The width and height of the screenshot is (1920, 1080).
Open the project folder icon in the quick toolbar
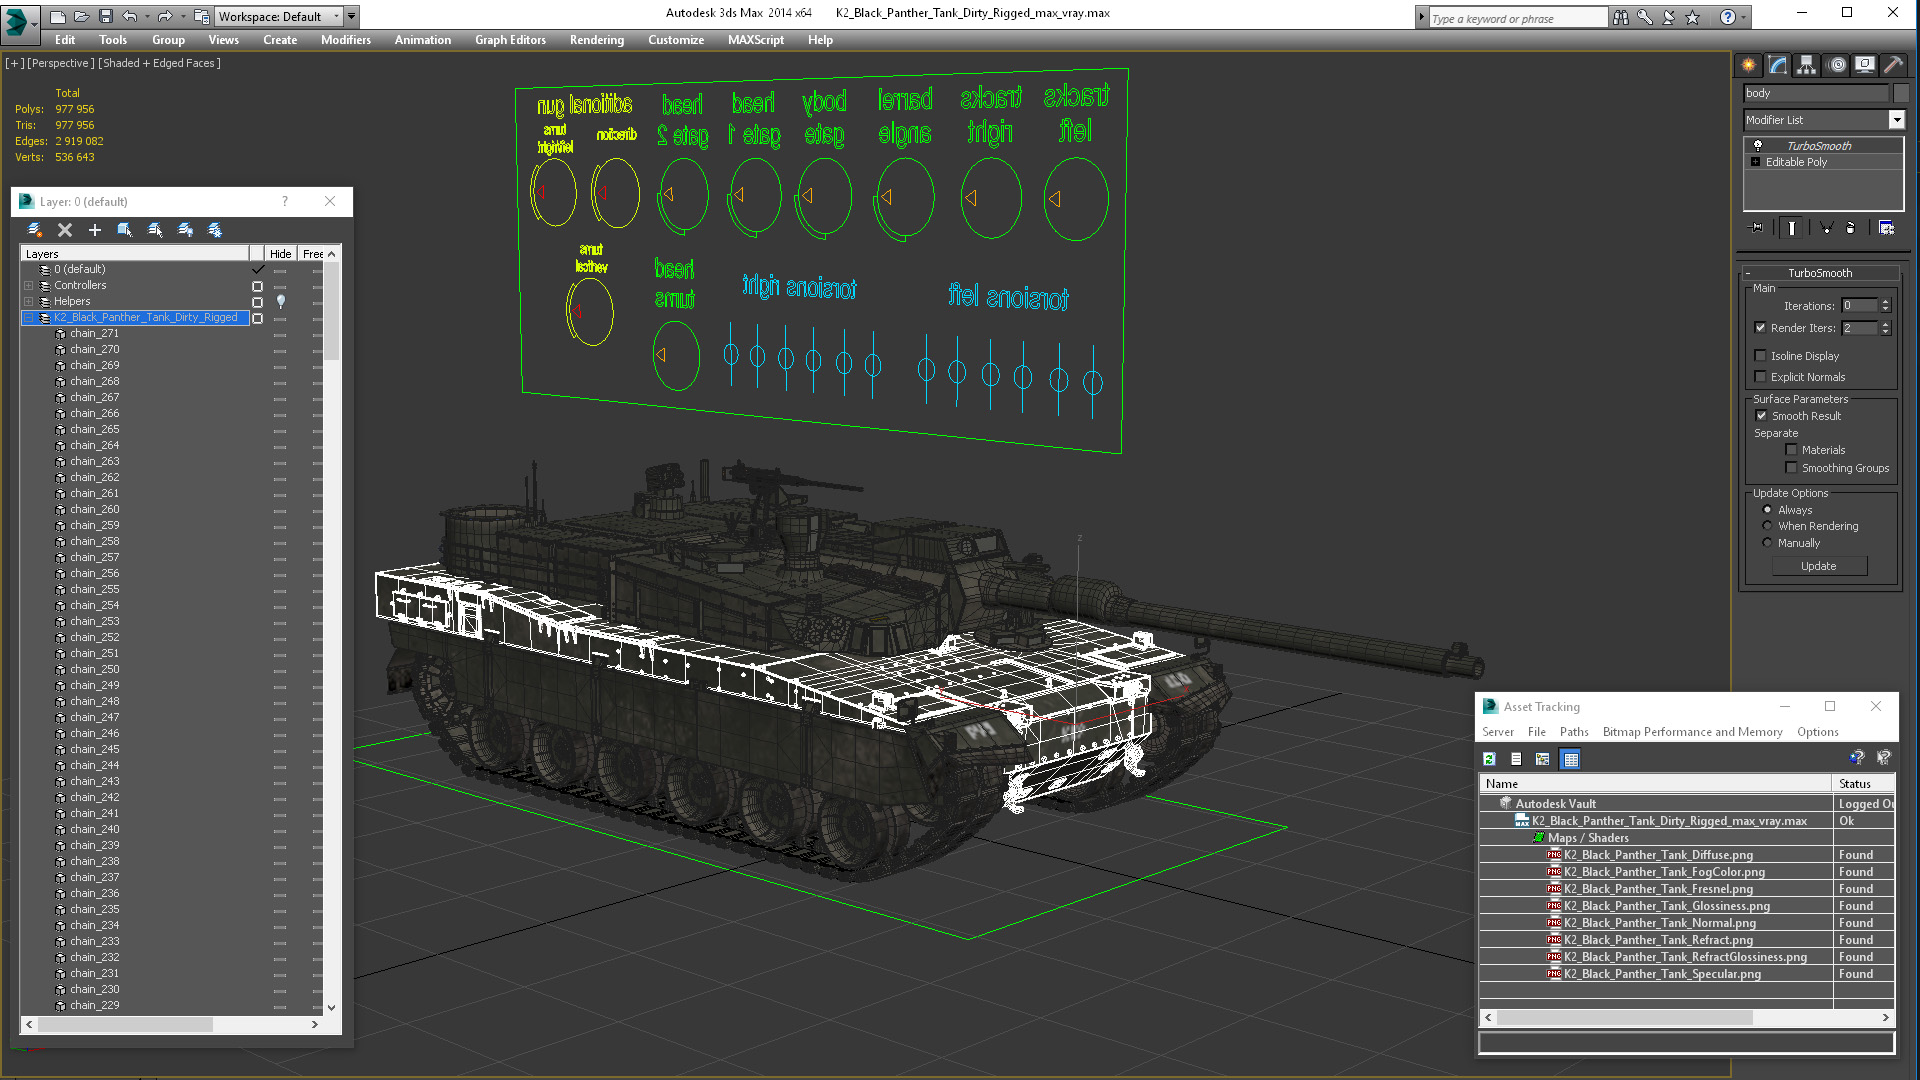[202, 16]
